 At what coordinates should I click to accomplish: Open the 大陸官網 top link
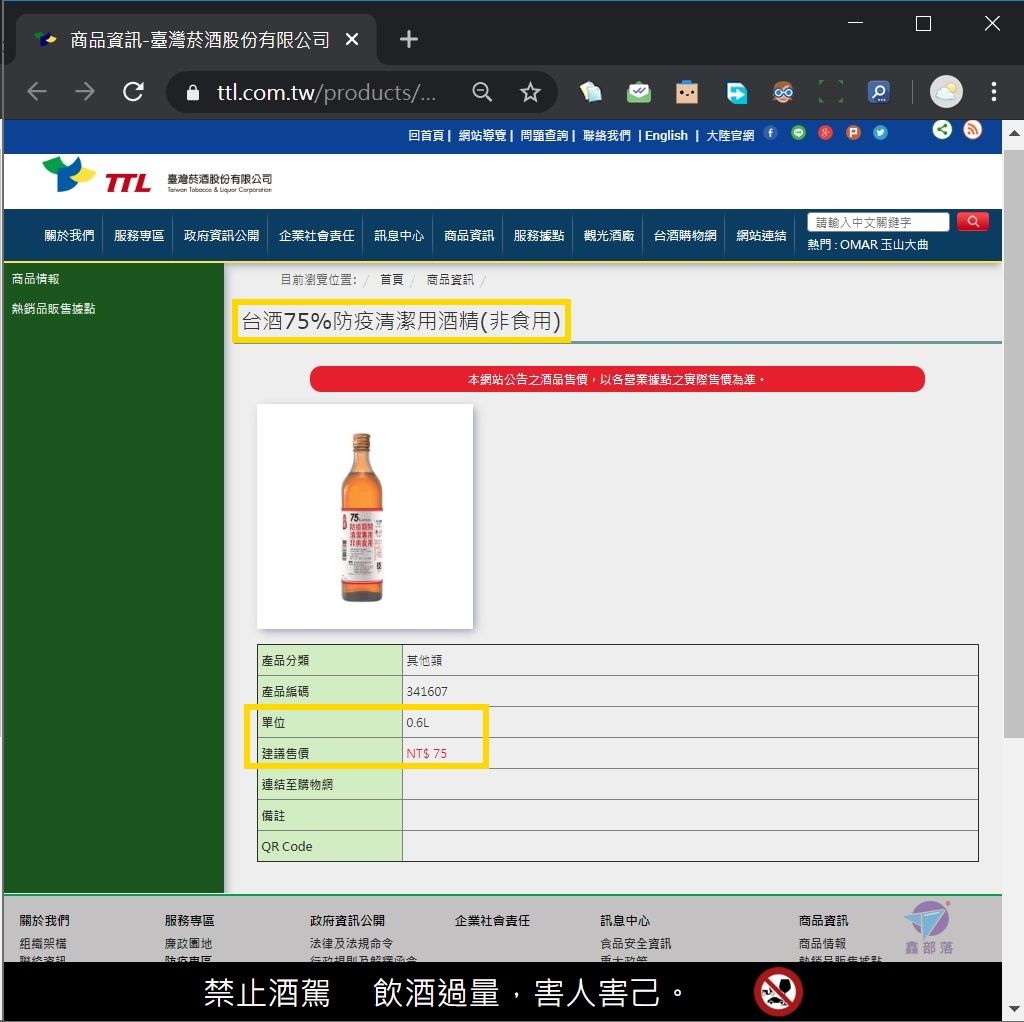(730, 135)
